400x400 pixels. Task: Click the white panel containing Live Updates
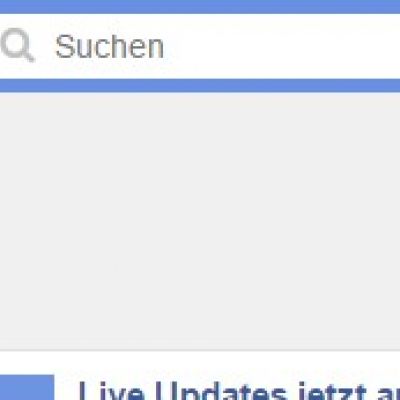click(200, 376)
